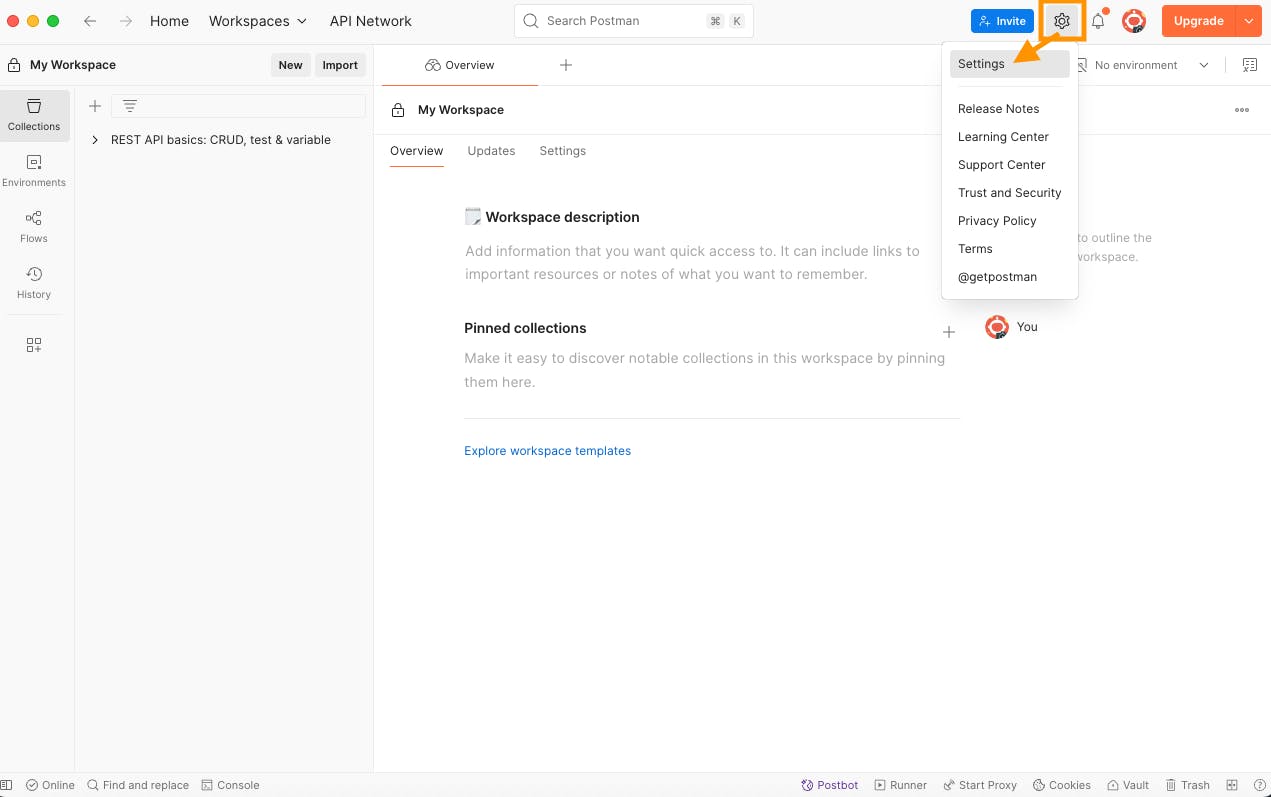Open the environment quick look icon
Image resolution: width=1271 pixels, height=797 pixels.
click(1250, 65)
